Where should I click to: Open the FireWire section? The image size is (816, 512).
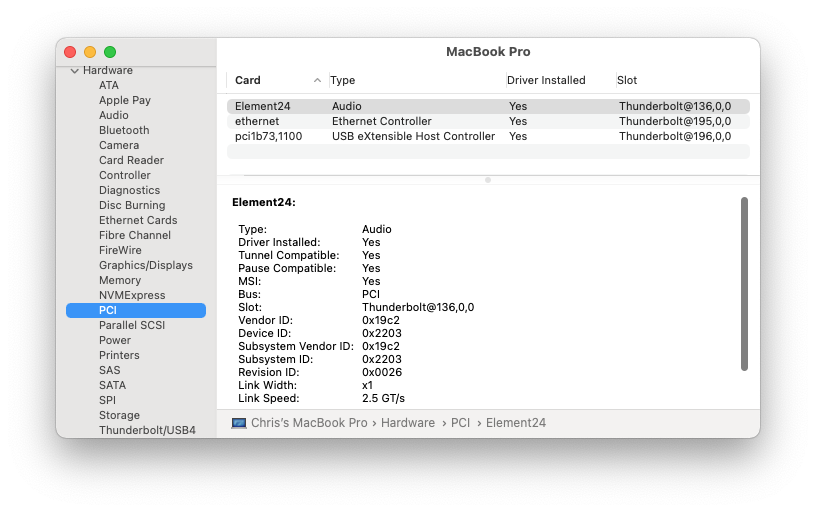tap(120, 250)
